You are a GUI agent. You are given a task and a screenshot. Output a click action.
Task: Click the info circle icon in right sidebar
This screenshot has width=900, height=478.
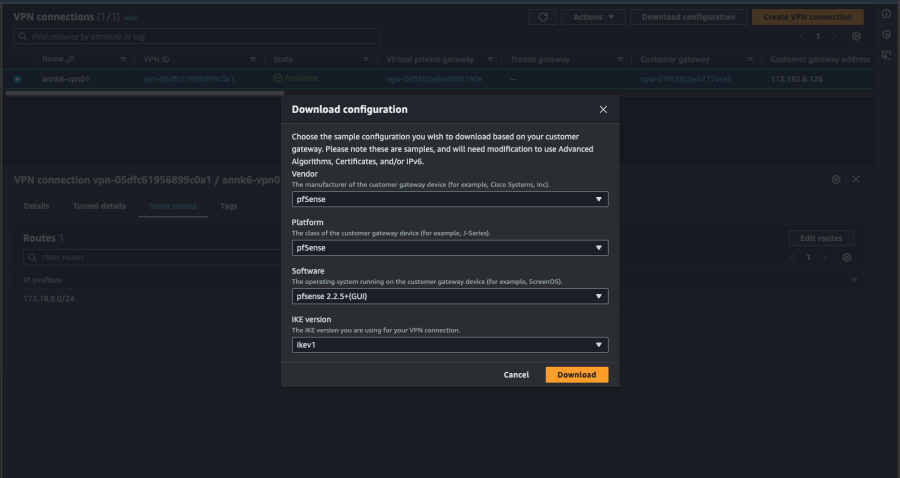(x=886, y=14)
